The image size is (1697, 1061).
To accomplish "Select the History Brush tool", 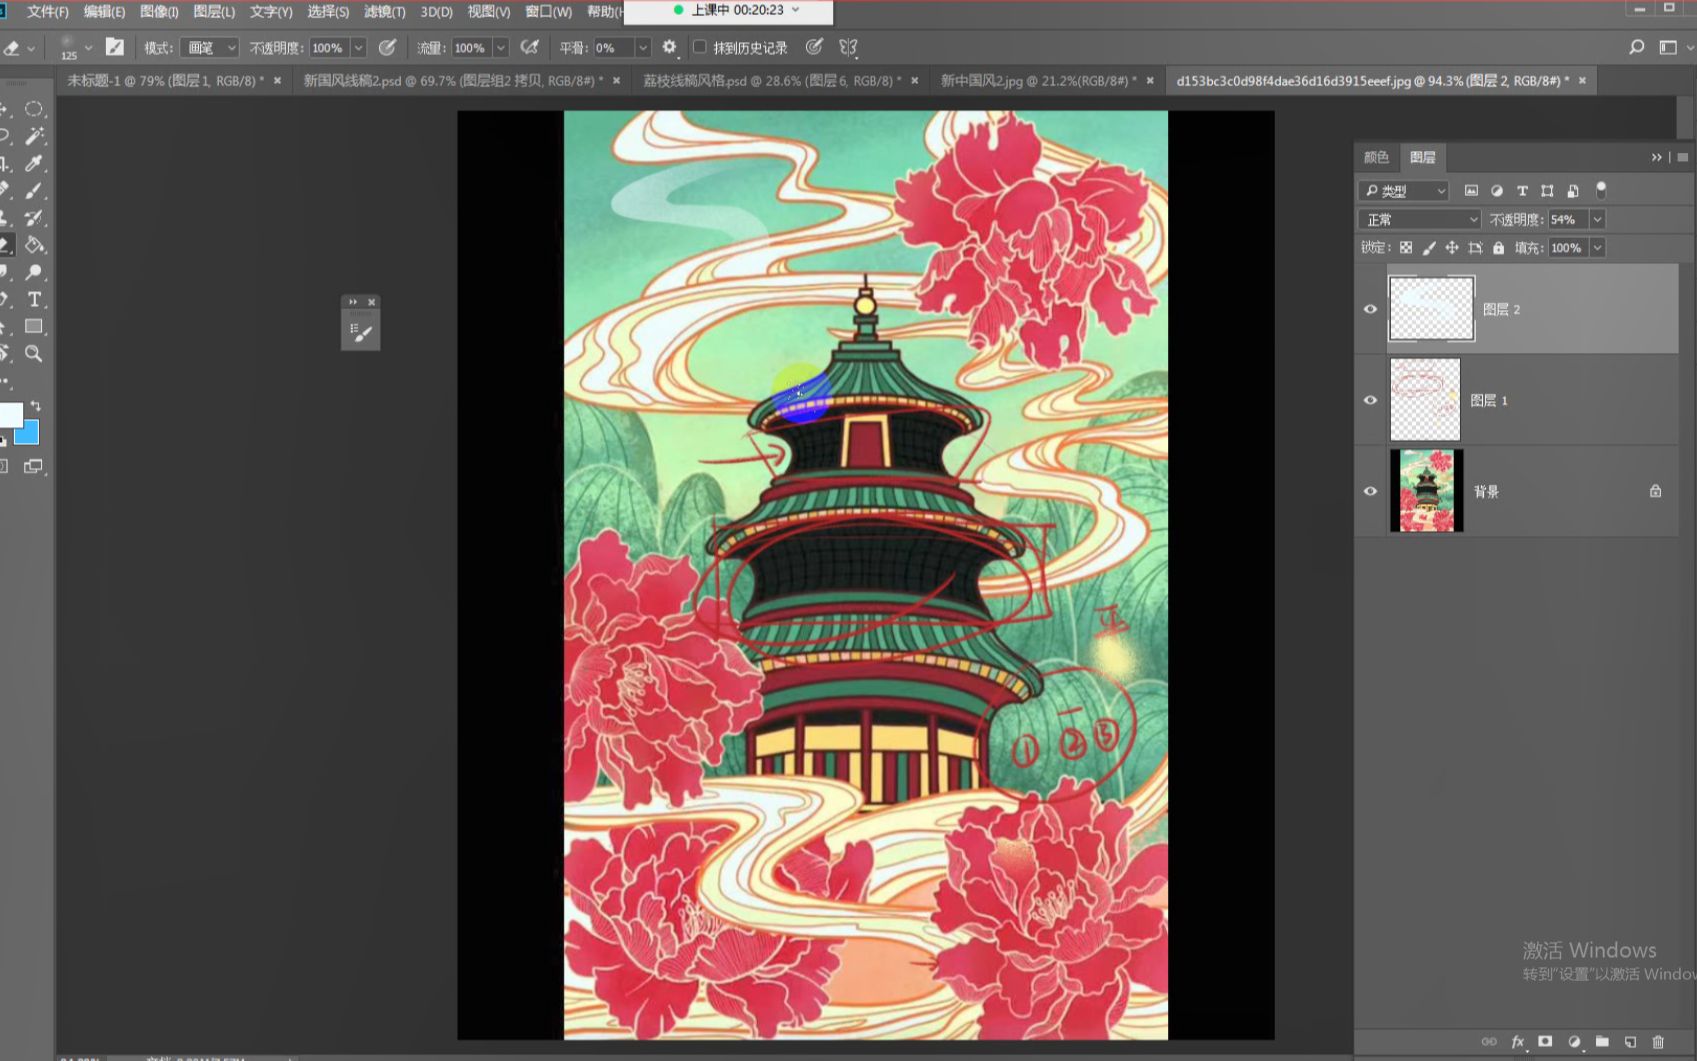I will pos(34,217).
